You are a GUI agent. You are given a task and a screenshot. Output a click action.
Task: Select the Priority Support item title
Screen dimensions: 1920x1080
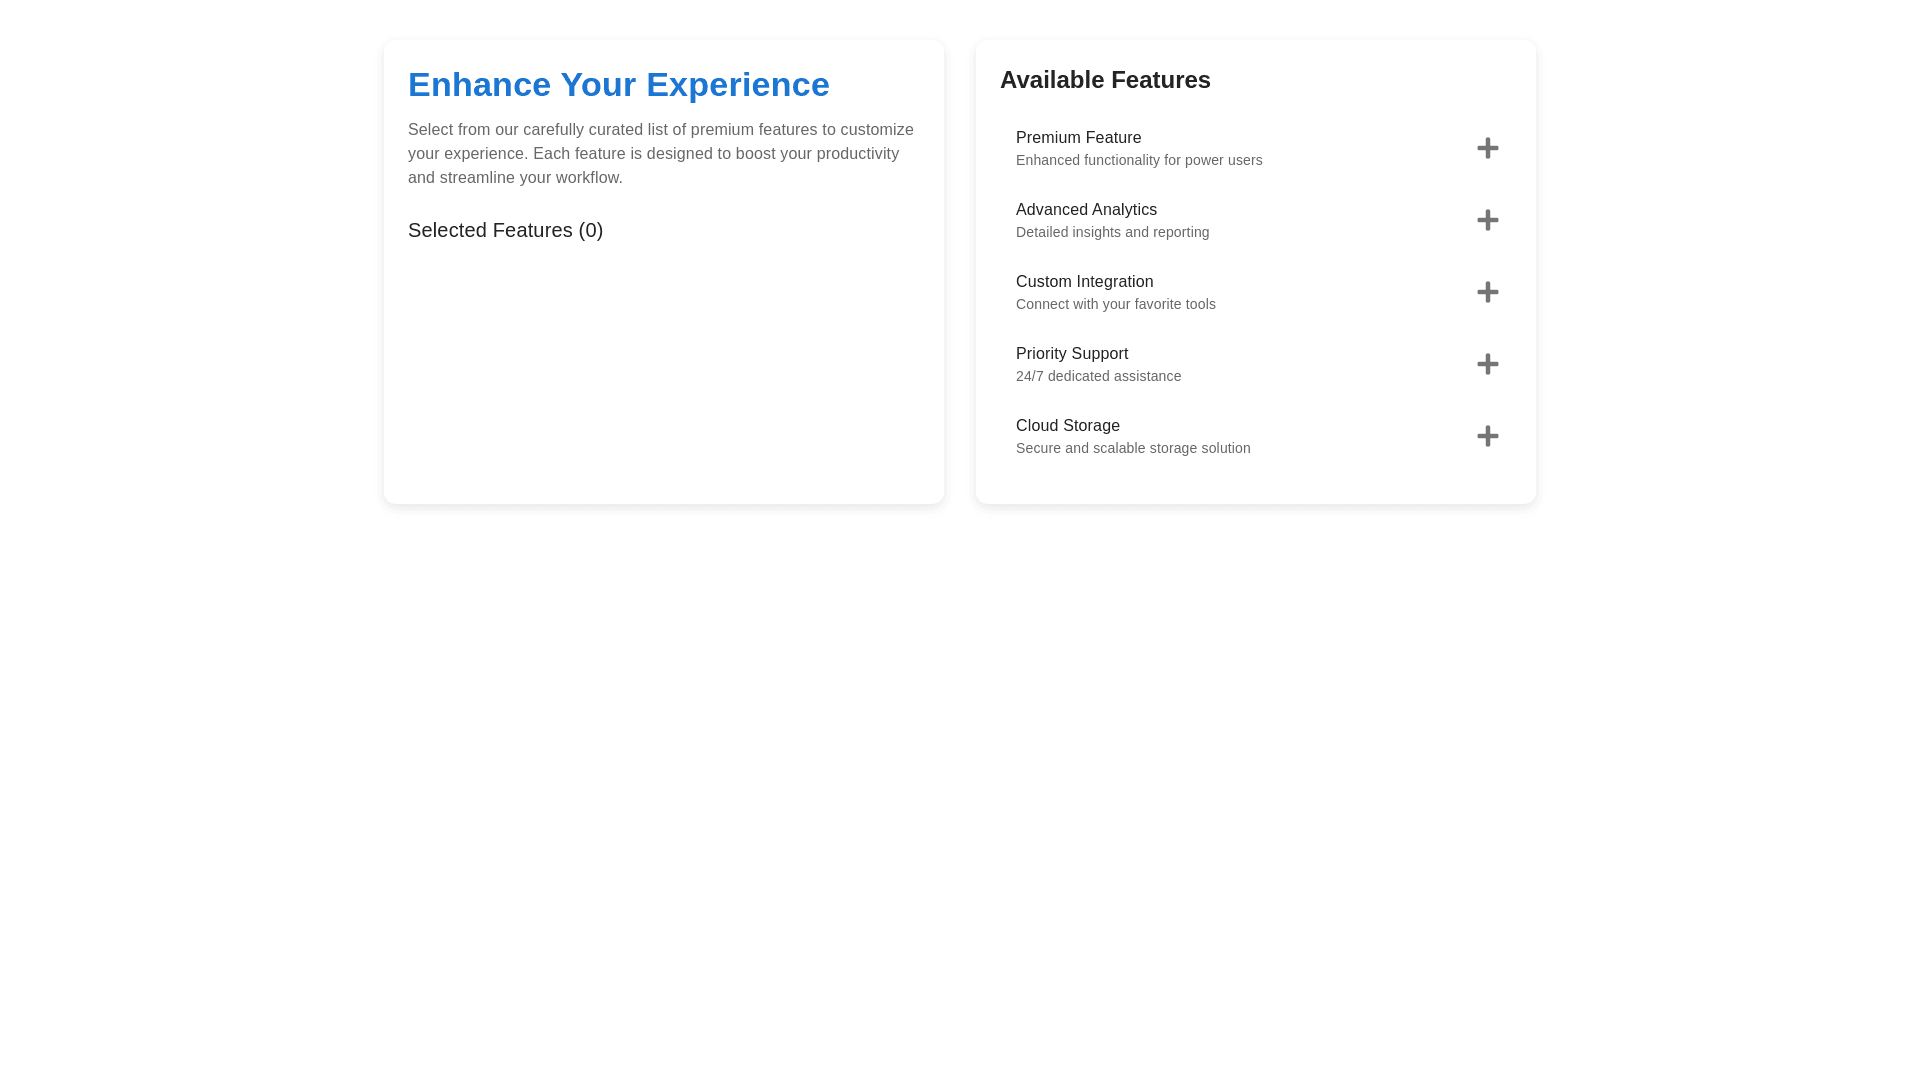click(1071, 354)
